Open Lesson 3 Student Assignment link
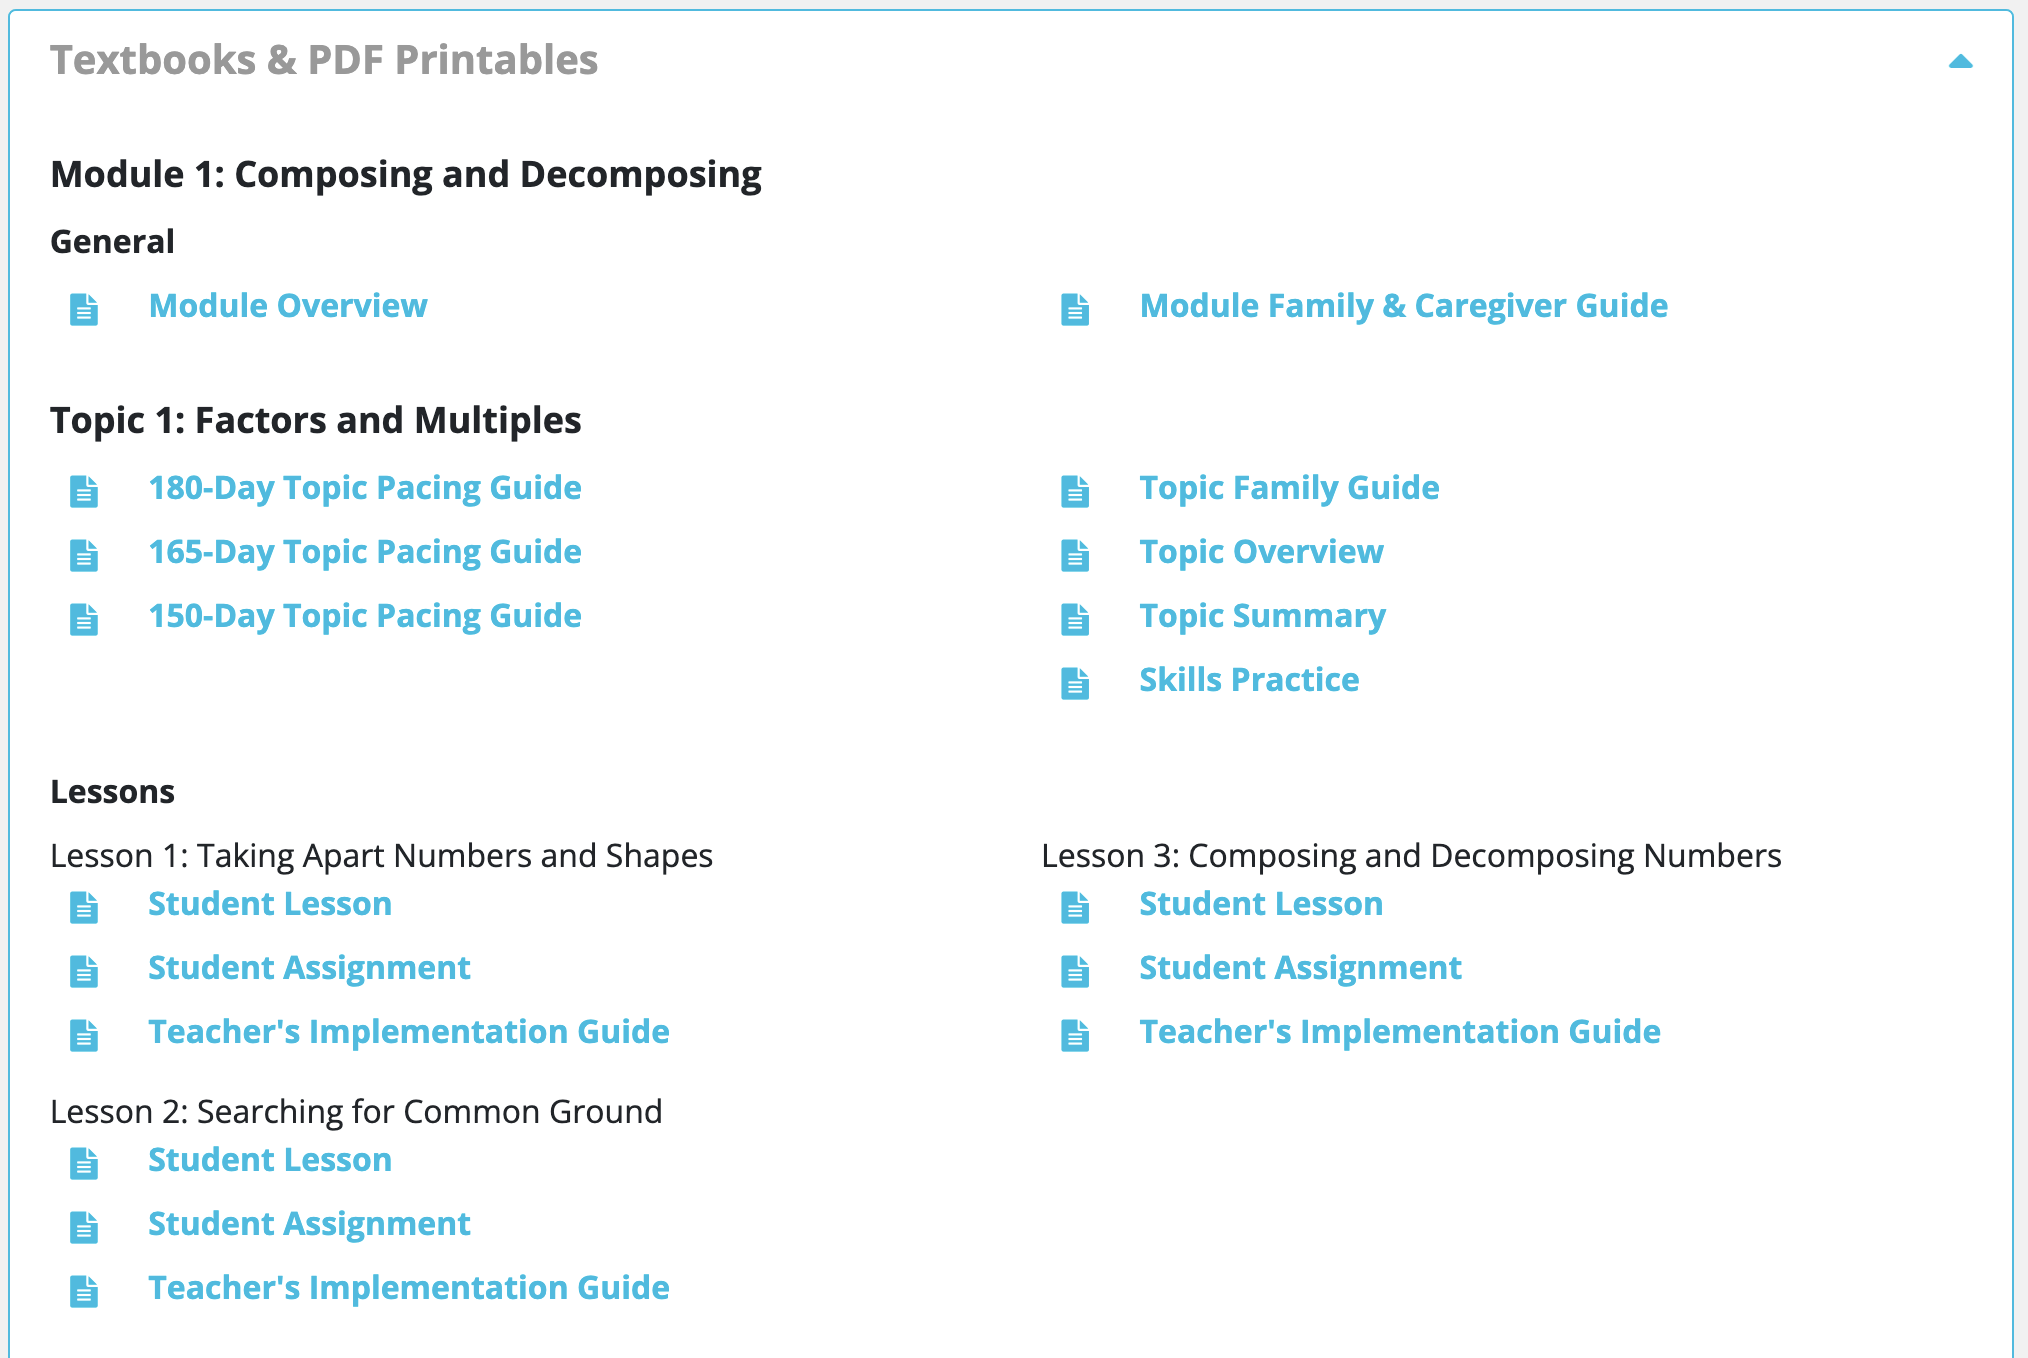The height and width of the screenshot is (1358, 2028). [x=1300, y=968]
